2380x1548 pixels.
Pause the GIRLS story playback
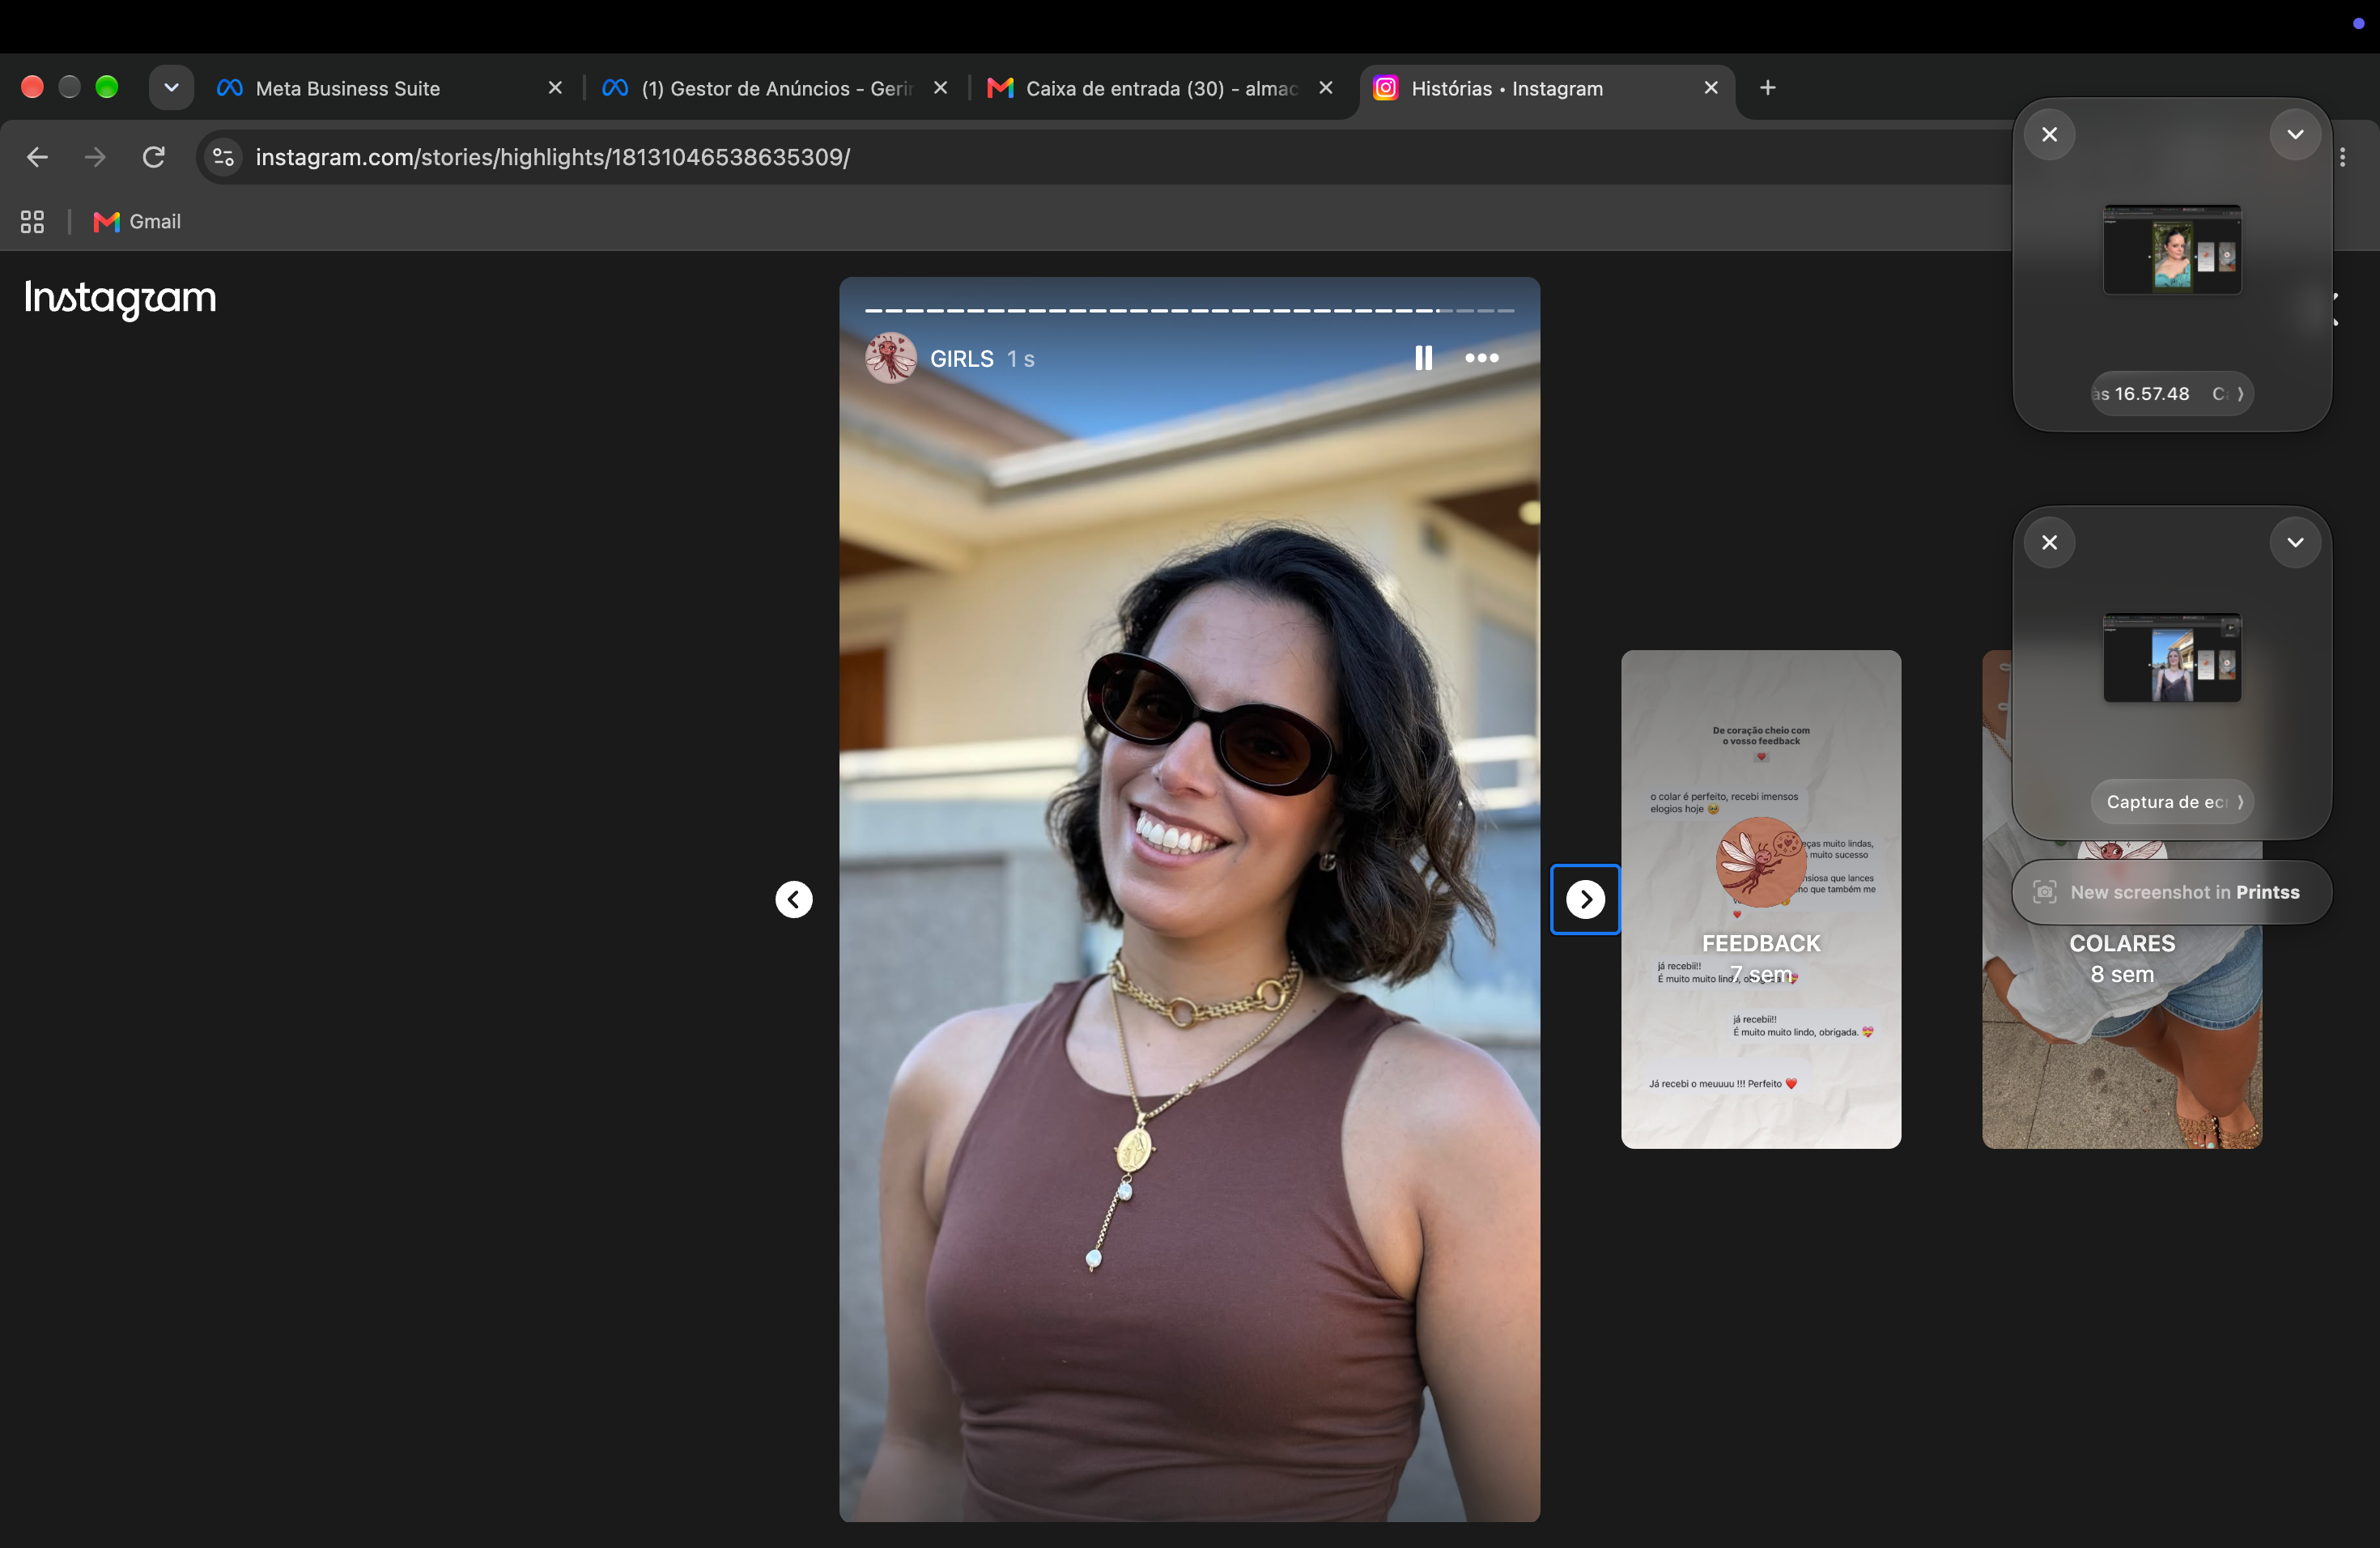[x=1423, y=358]
